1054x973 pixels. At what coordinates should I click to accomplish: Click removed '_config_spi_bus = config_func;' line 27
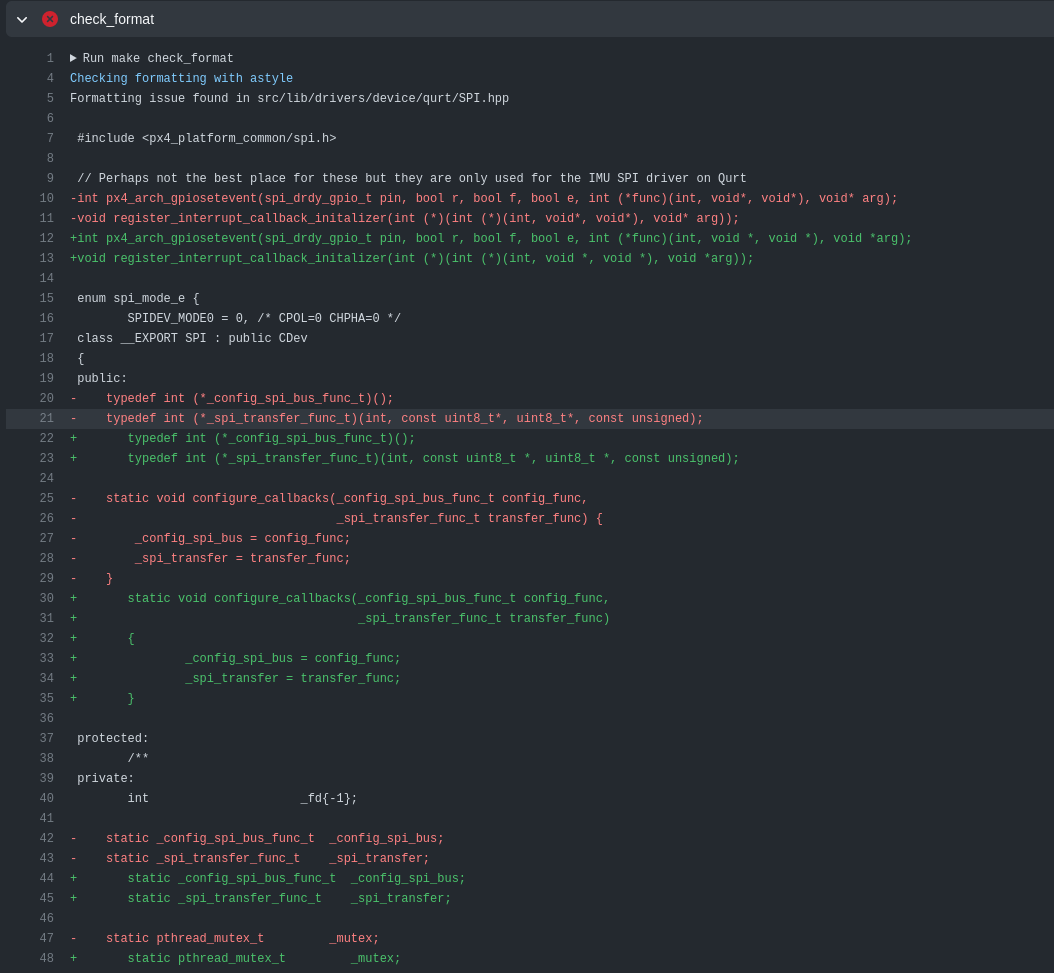(x=210, y=538)
